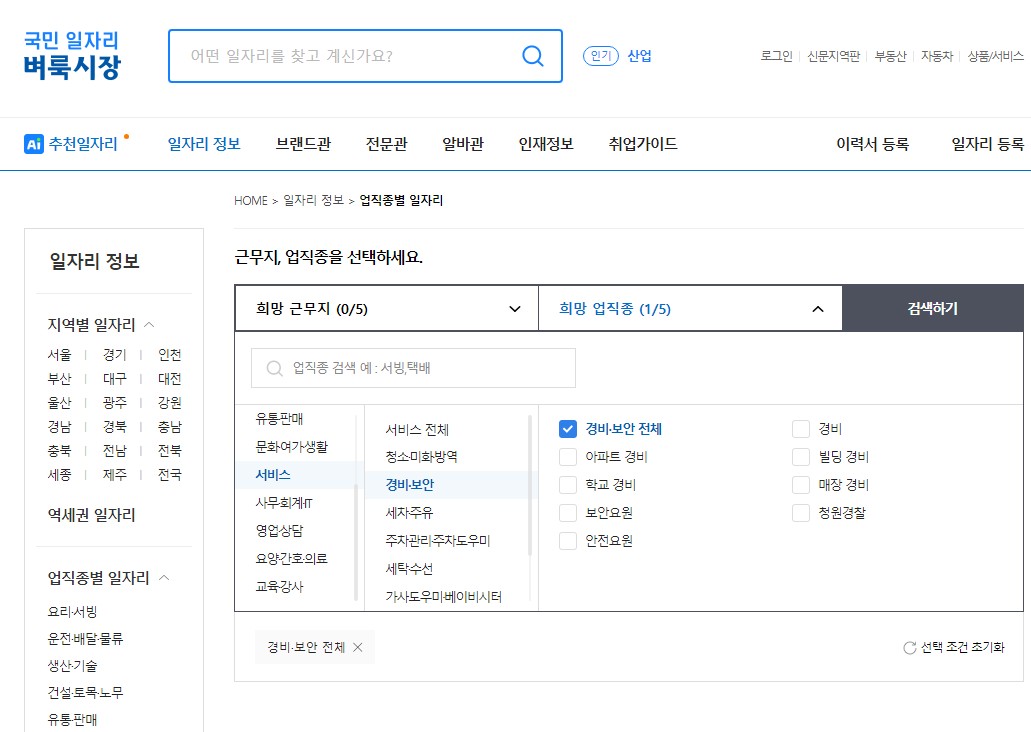1031x732 pixels.
Task: Select 청소·미화·방역 subcategory
Action: pyautogui.click(x=421, y=456)
